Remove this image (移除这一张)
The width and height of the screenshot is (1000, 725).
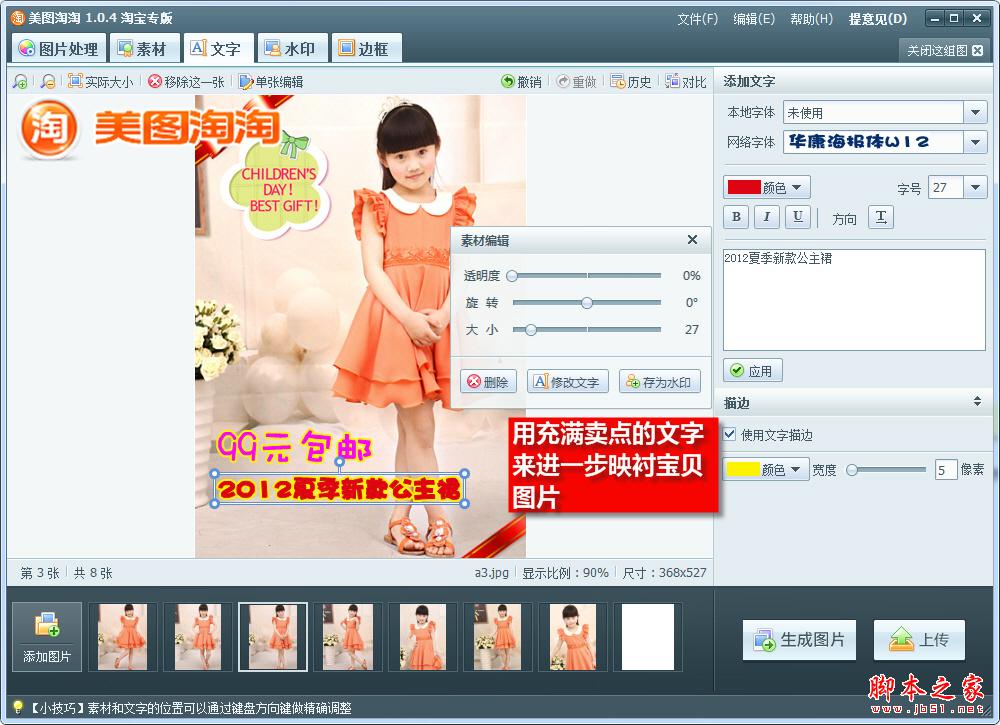[x=186, y=82]
